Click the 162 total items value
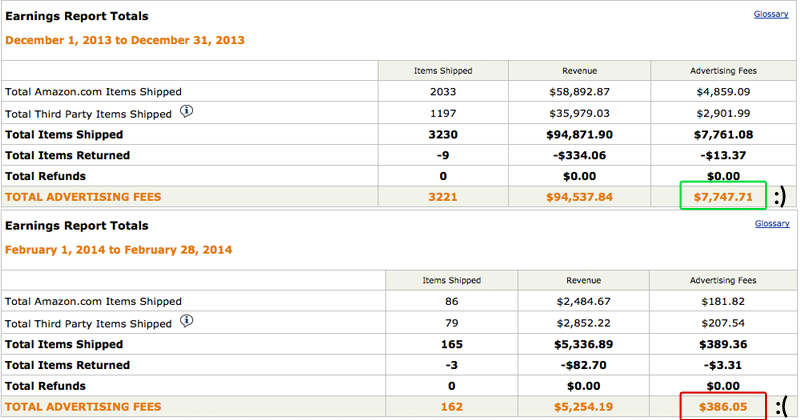 (452, 407)
